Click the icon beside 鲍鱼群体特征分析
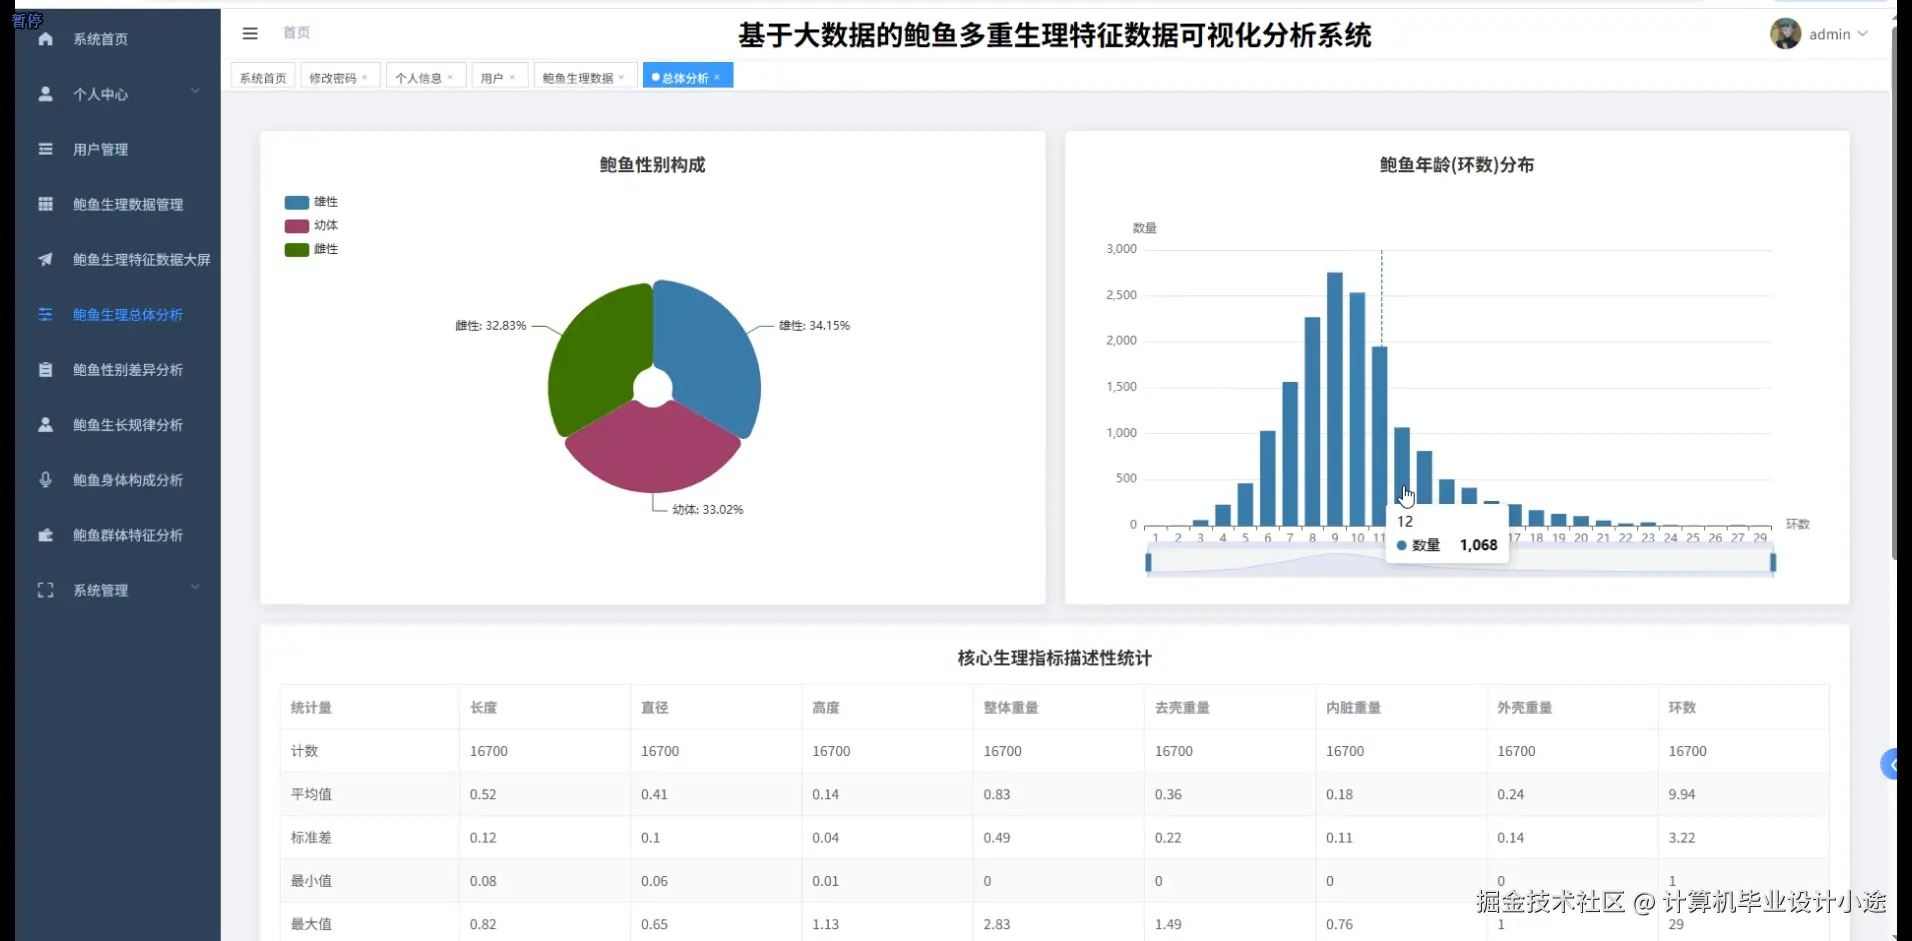 (45, 535)
